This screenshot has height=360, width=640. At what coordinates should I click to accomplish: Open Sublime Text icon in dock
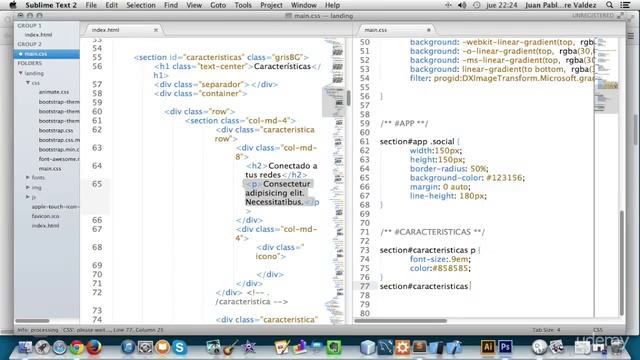pyautogui.click(x=419, y=347)
